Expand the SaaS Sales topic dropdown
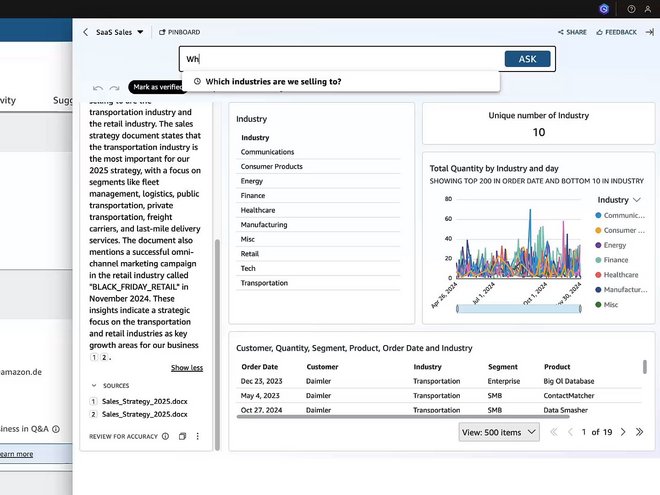Viewport: 660px width, 495px height. pos(140,32)
